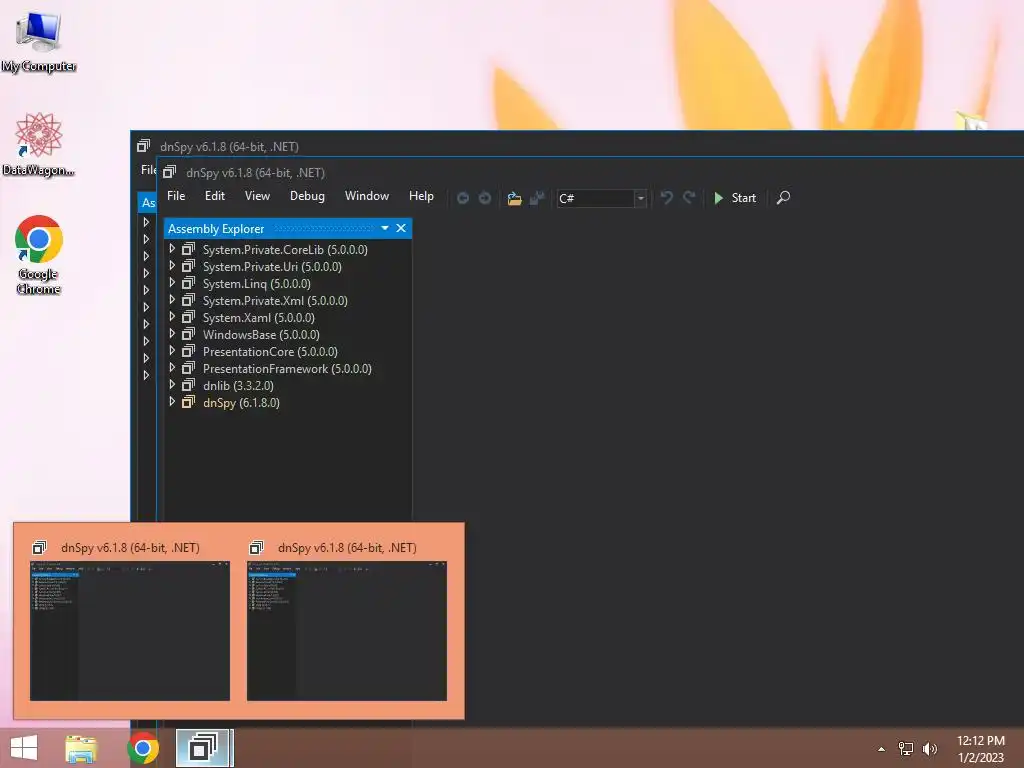Click assembly icon beside WindowsBase
Viewport: 1024px width, 768px height.
point(188,334)
